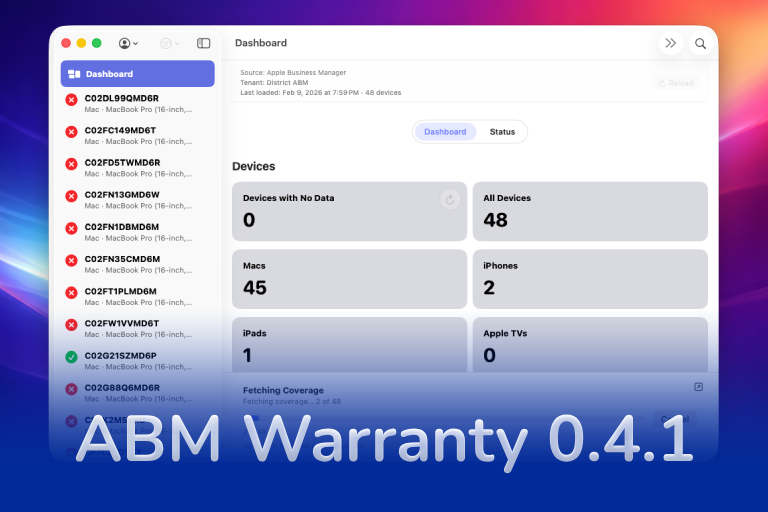Screen dimensions: 768x512
Task: Open the Devices with No Data card
Action: pyautogui.click(x=349, y=212)
